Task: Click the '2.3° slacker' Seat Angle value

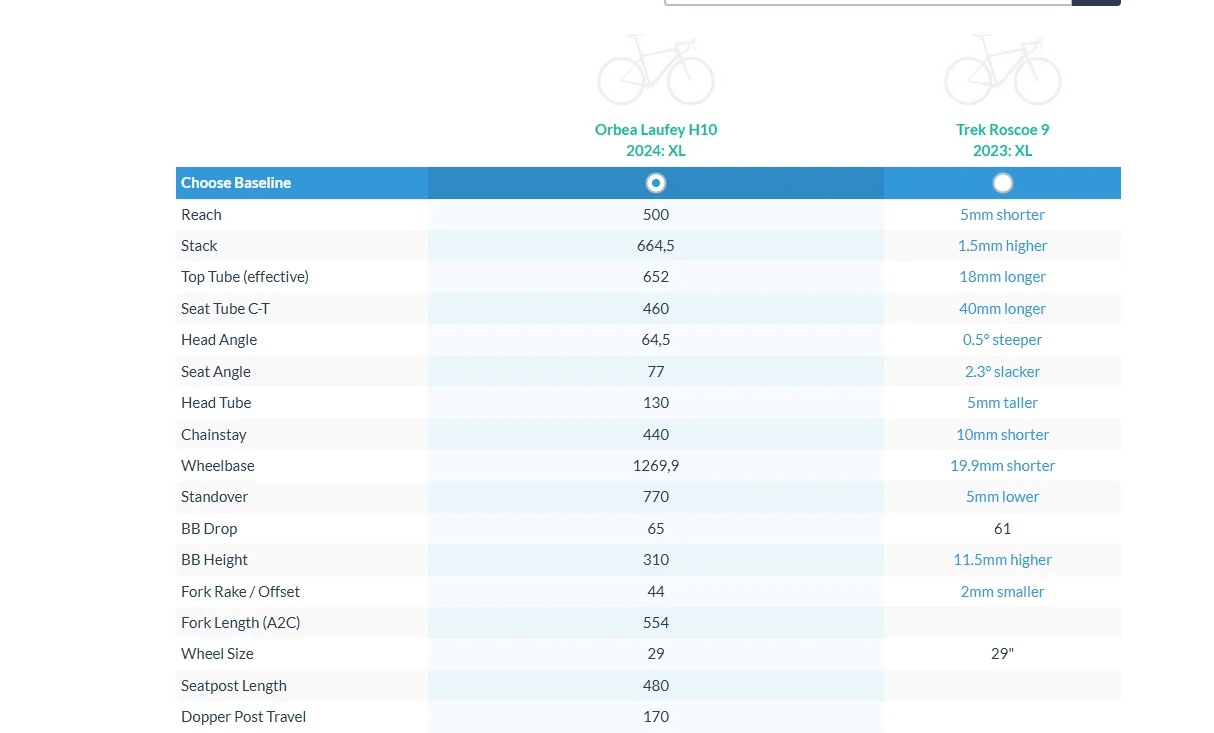Action: tap(1002, 372)
